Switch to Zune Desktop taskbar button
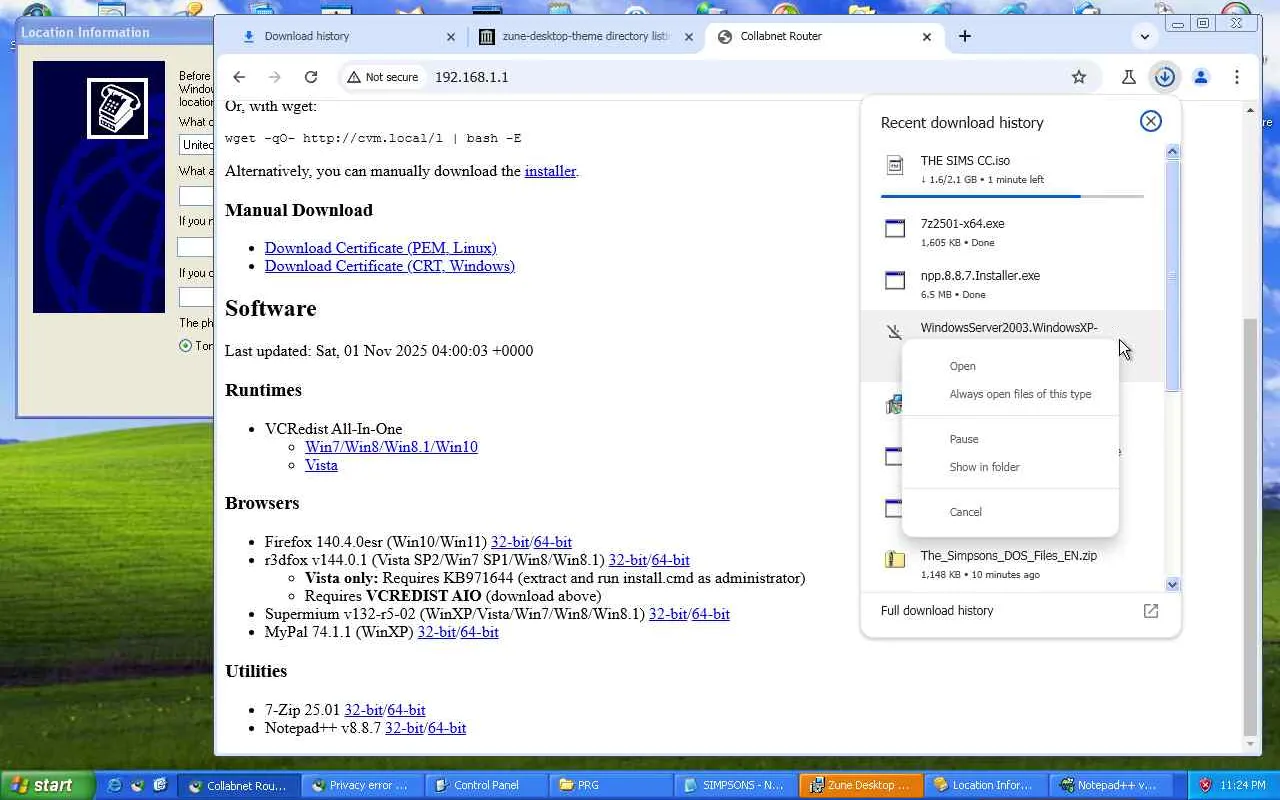Viewport: 1280px width, 800px height. pos(860,785)
